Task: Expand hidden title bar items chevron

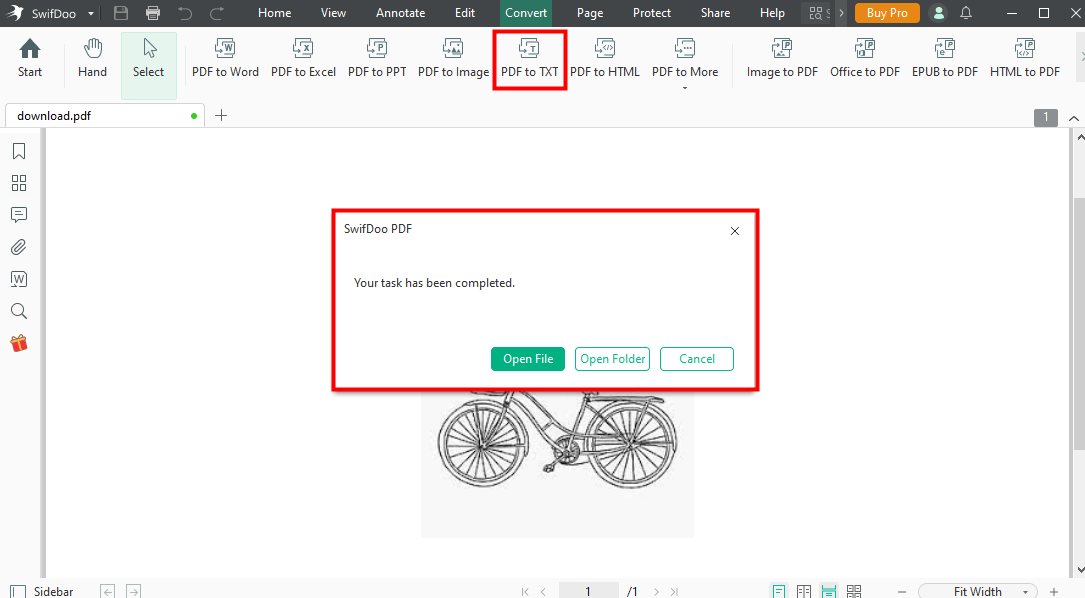Action: coord(841,12)
